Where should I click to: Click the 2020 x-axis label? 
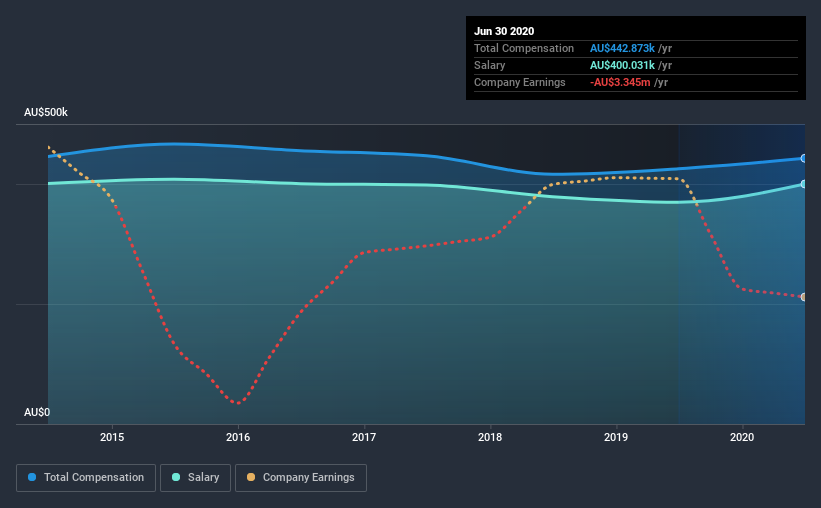click(x=742, y=437)
